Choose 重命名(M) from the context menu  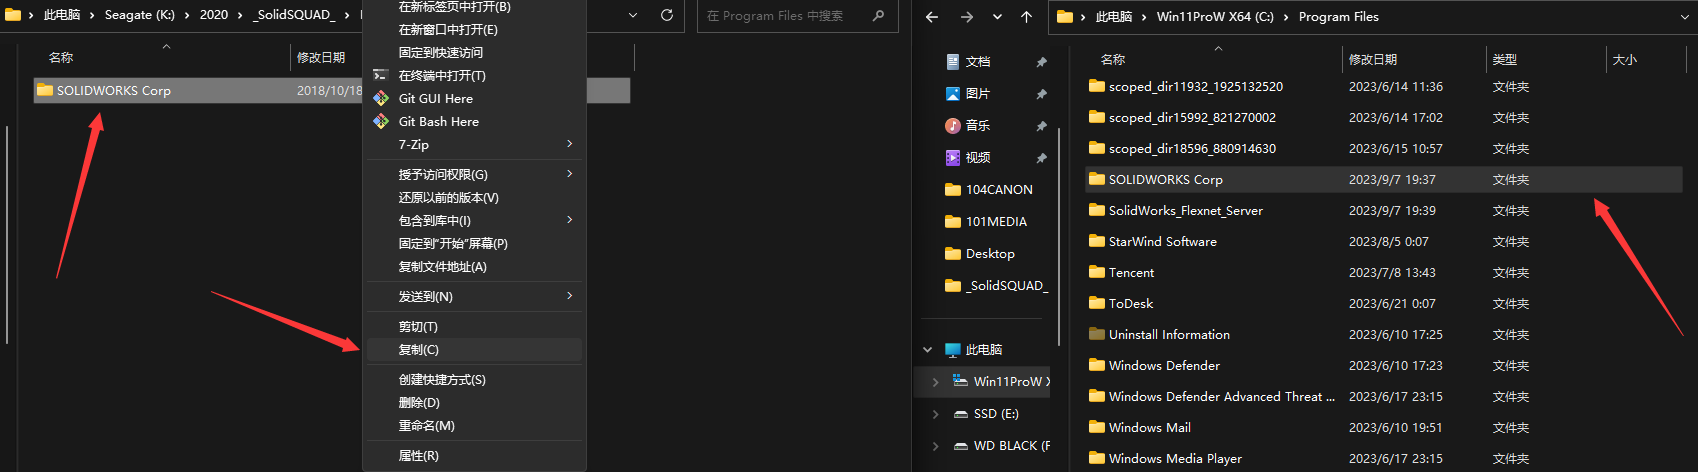(474, 426)
